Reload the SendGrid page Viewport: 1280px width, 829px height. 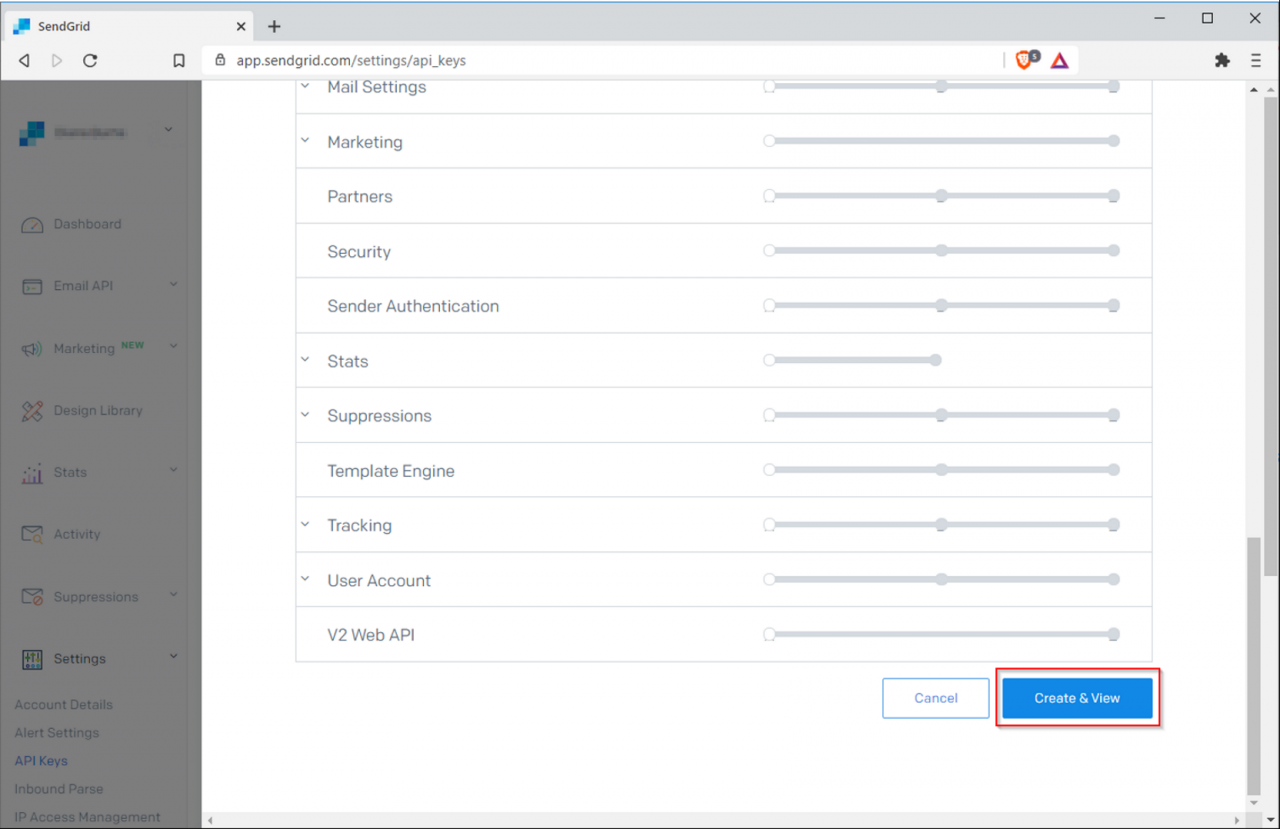point(90,60)
